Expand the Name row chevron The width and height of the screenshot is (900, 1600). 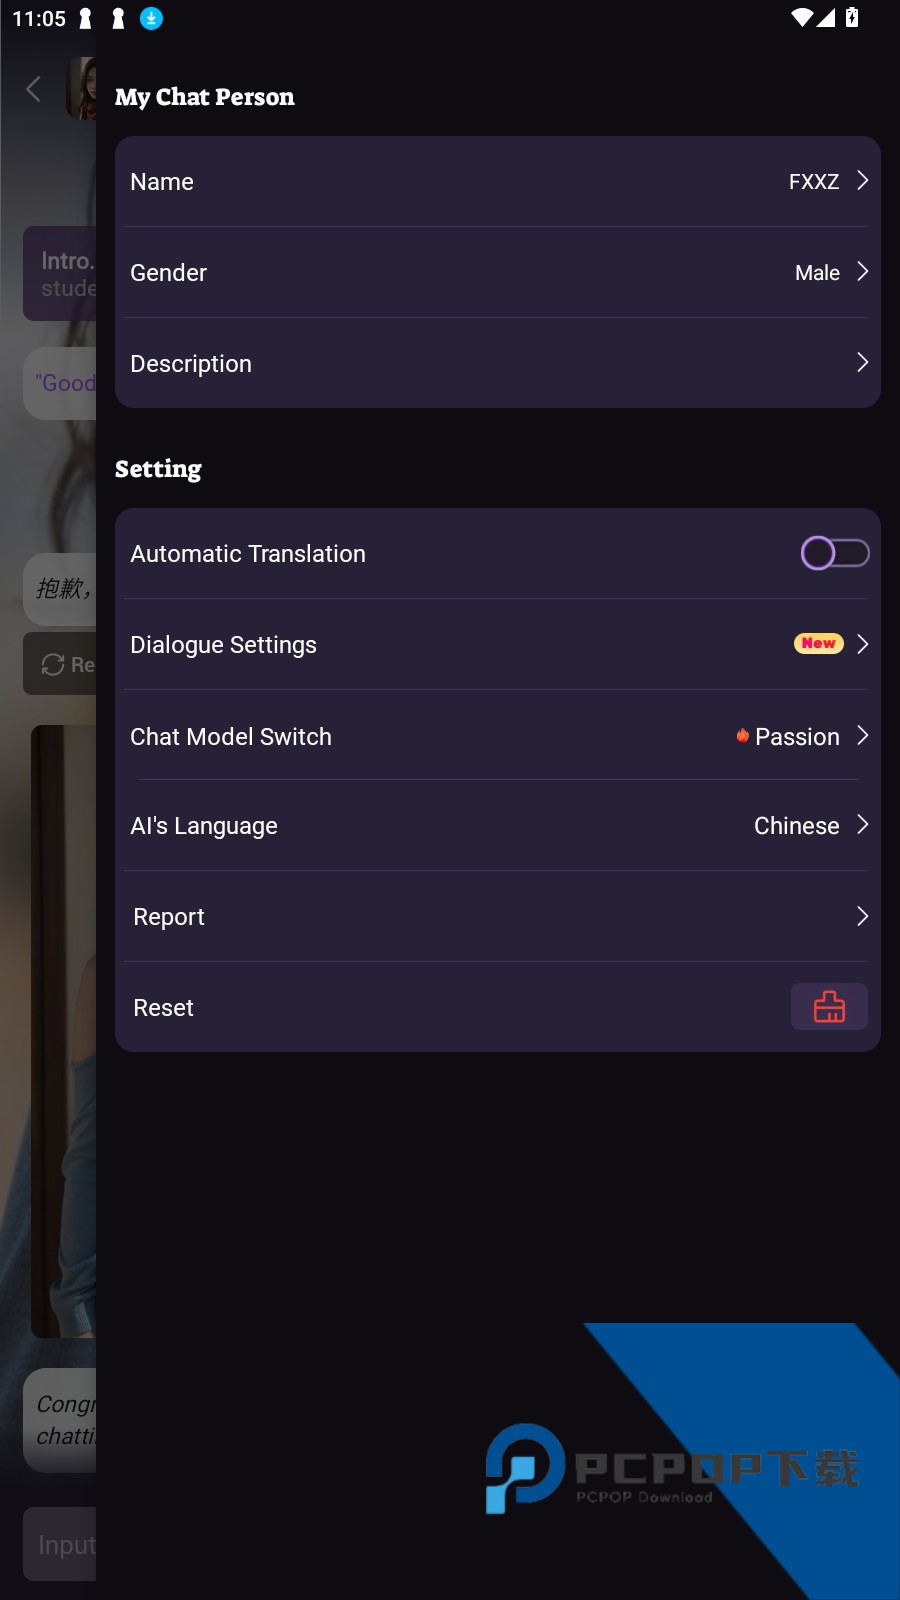862,181
